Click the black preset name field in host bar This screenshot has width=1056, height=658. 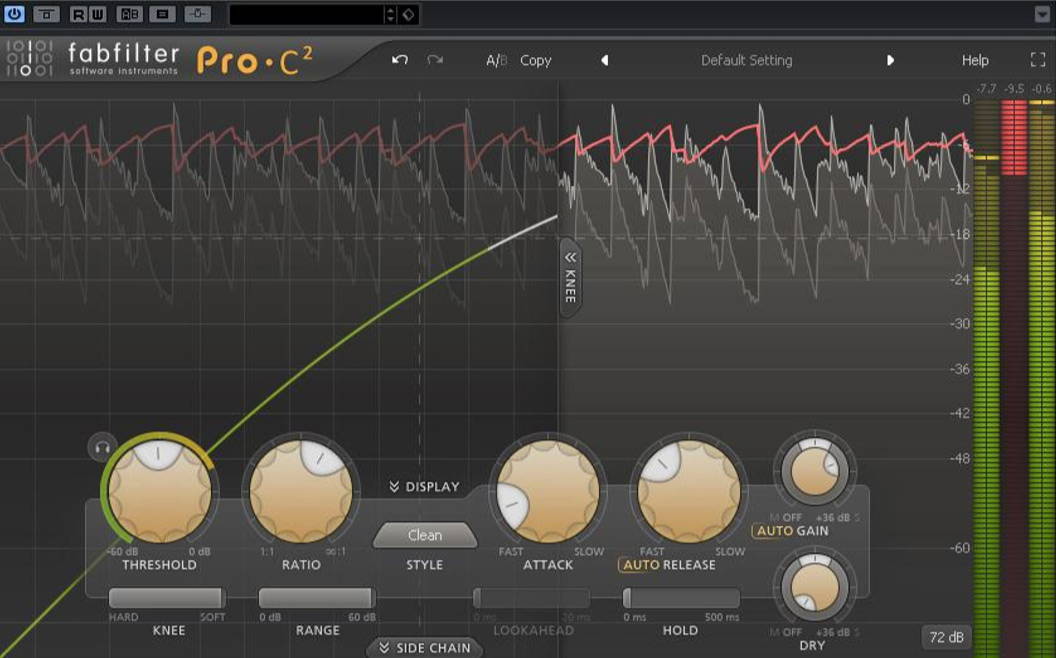(x=306, y=15)
